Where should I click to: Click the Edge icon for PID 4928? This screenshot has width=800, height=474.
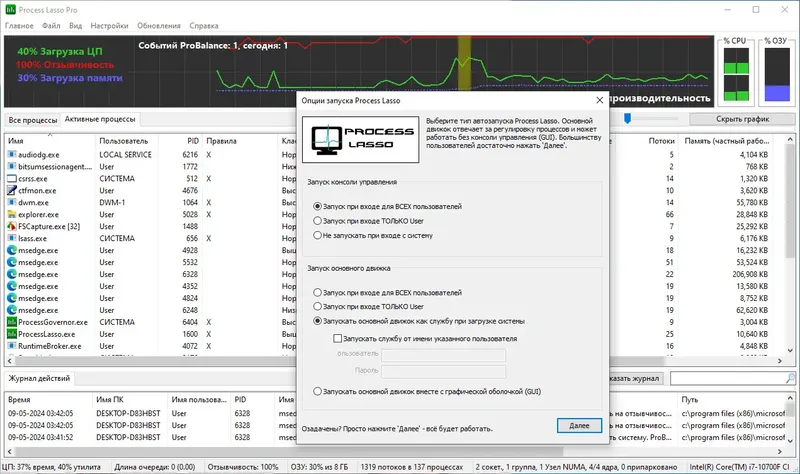point(12,251)
